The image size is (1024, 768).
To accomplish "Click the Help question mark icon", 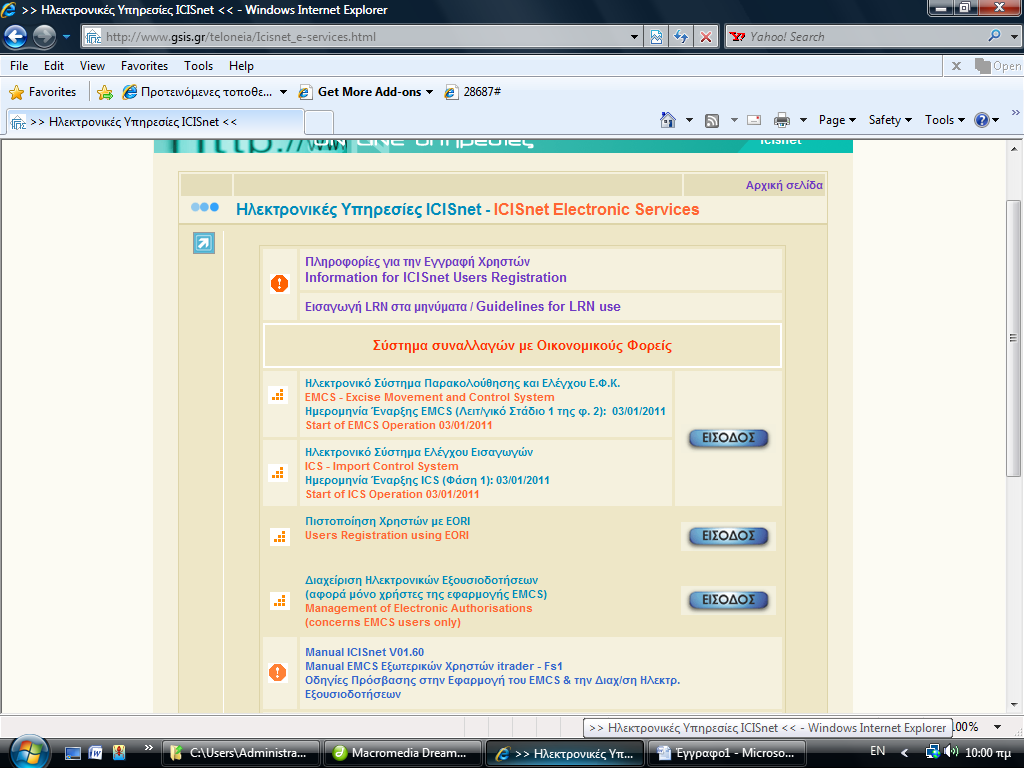I will tap(982, 120).
